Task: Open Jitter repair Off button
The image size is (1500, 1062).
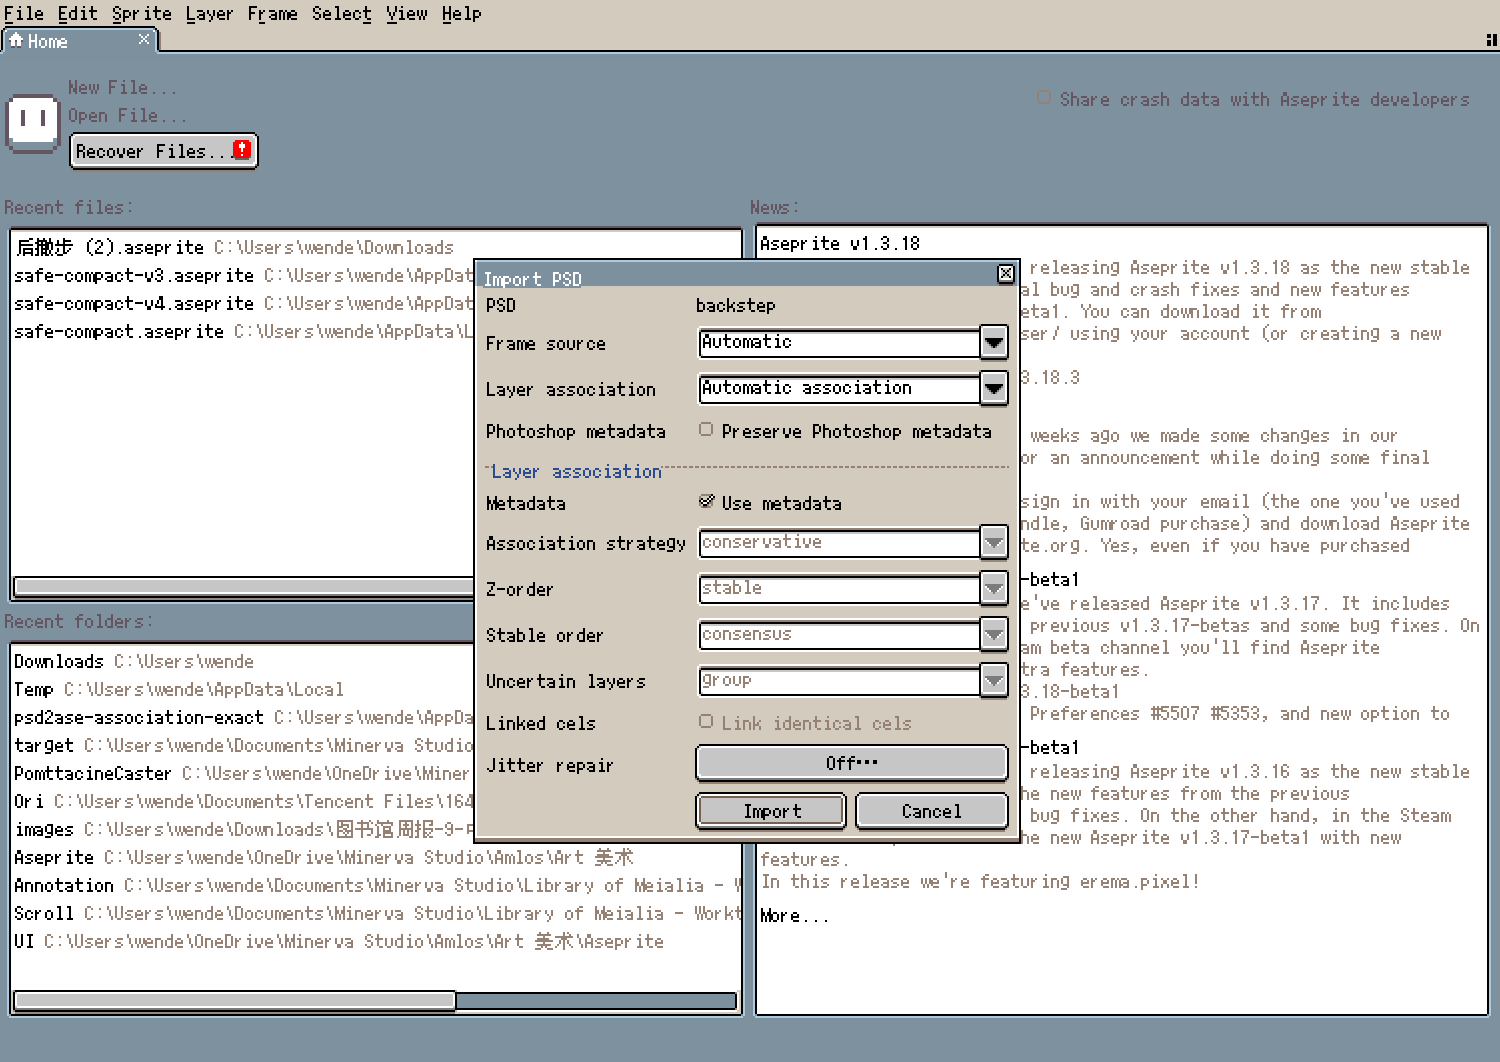Action: click(851, 763)
